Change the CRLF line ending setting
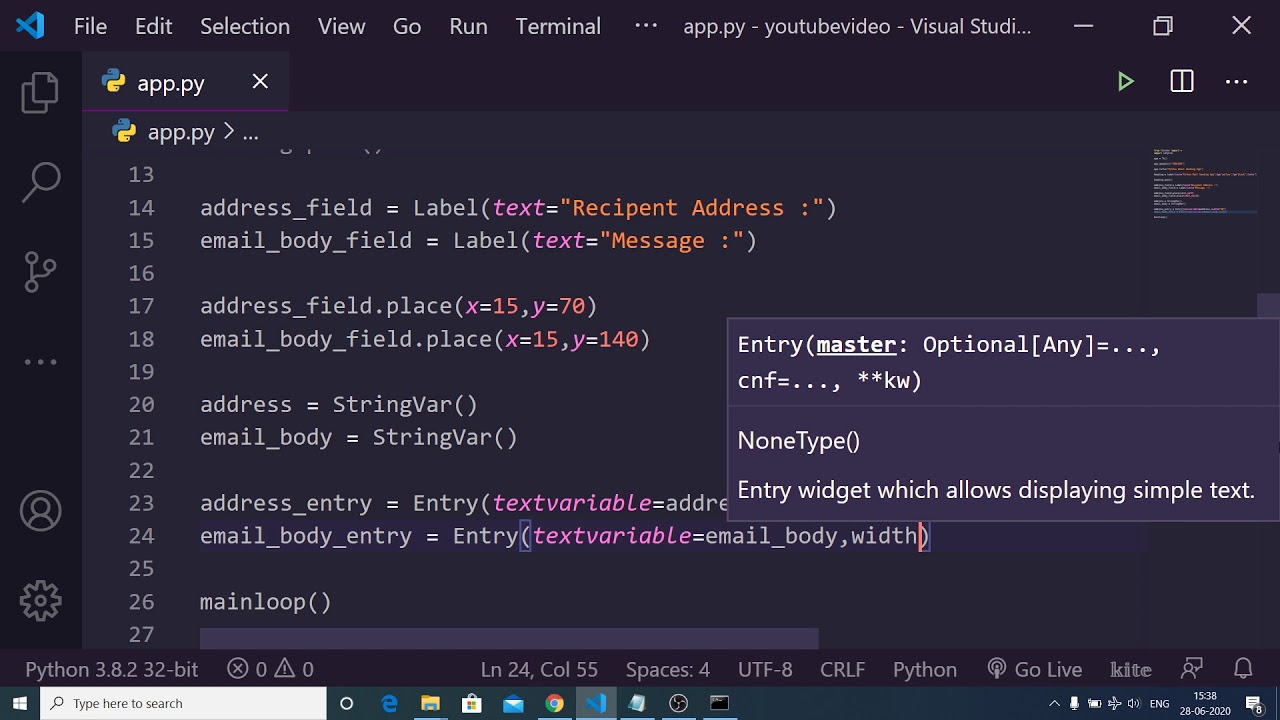Viewport: 1280px width, 720px height. point(842,669)
